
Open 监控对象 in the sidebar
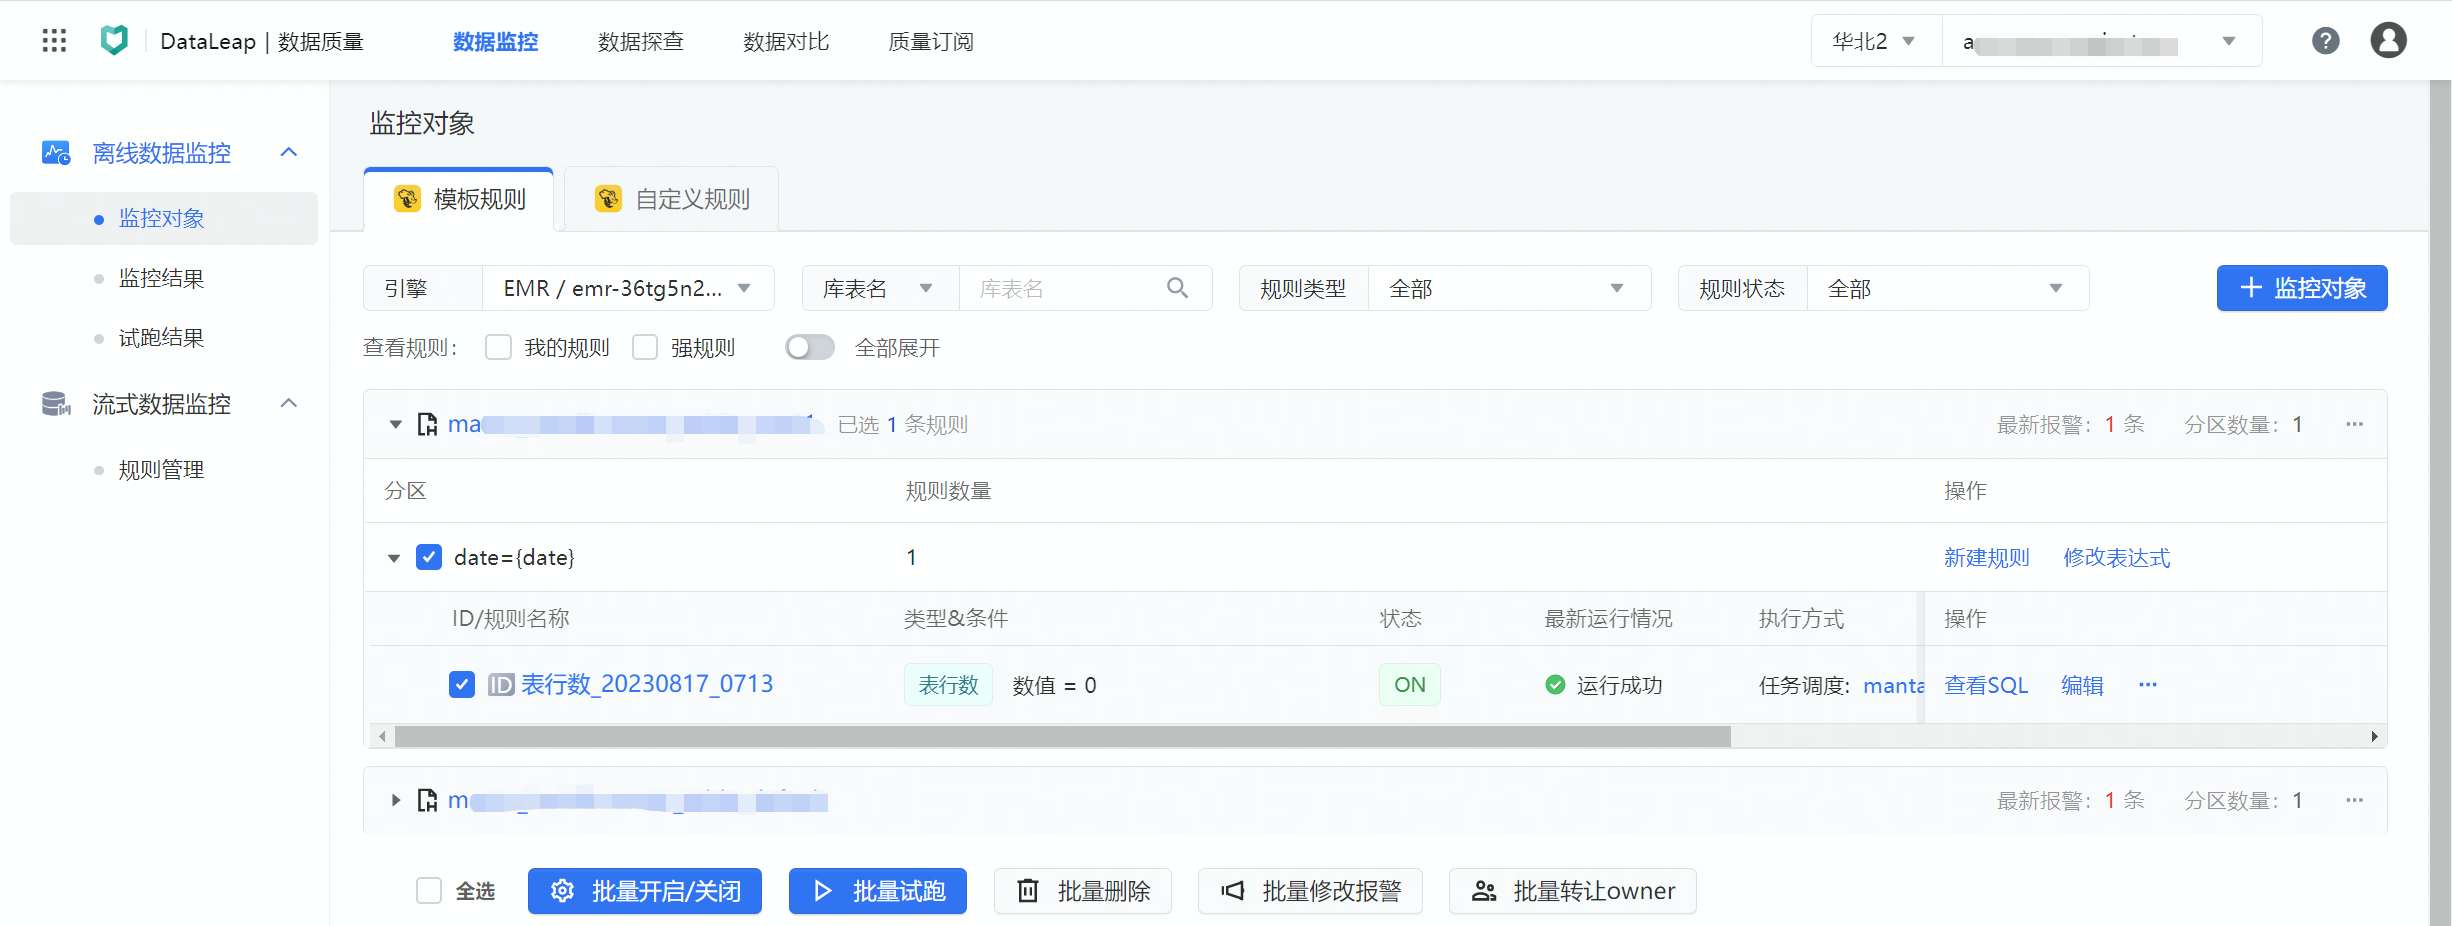coord(164,218)
